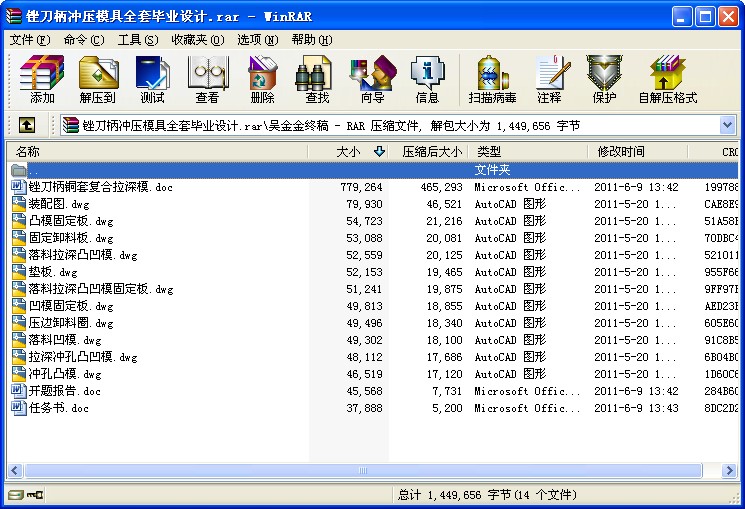Click the 添加 (Add) toolbar icon
This screenshot has height=509, width=745.
pyautogui.click(x=42, y=79)
